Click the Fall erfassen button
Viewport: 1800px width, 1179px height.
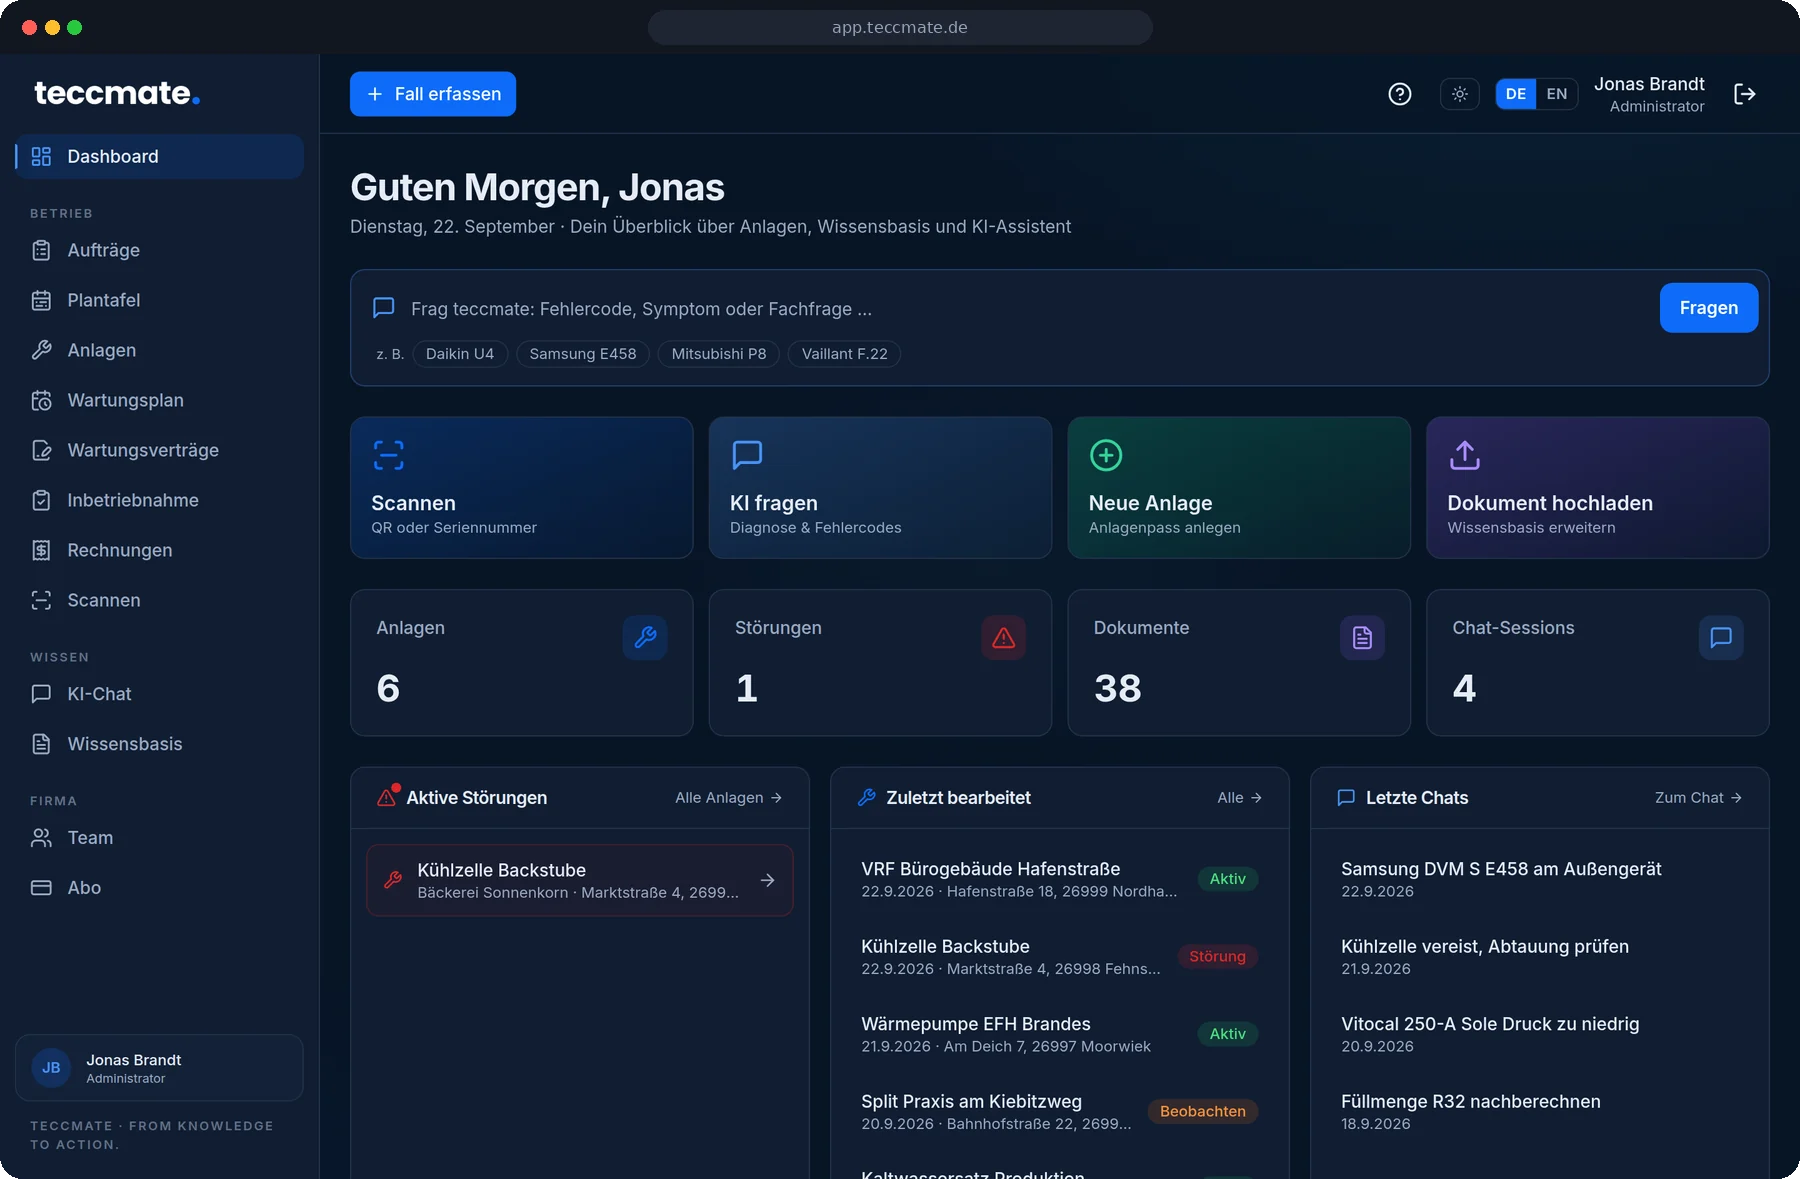[433, 94]
